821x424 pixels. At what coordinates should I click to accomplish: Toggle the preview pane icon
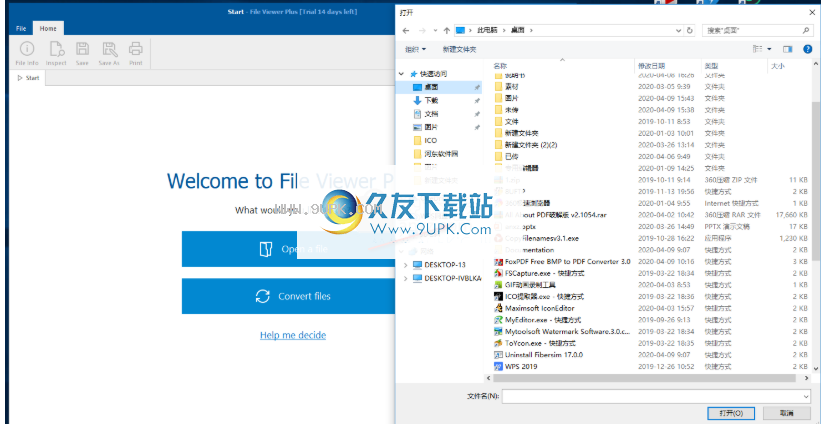(x=787, y=49)
